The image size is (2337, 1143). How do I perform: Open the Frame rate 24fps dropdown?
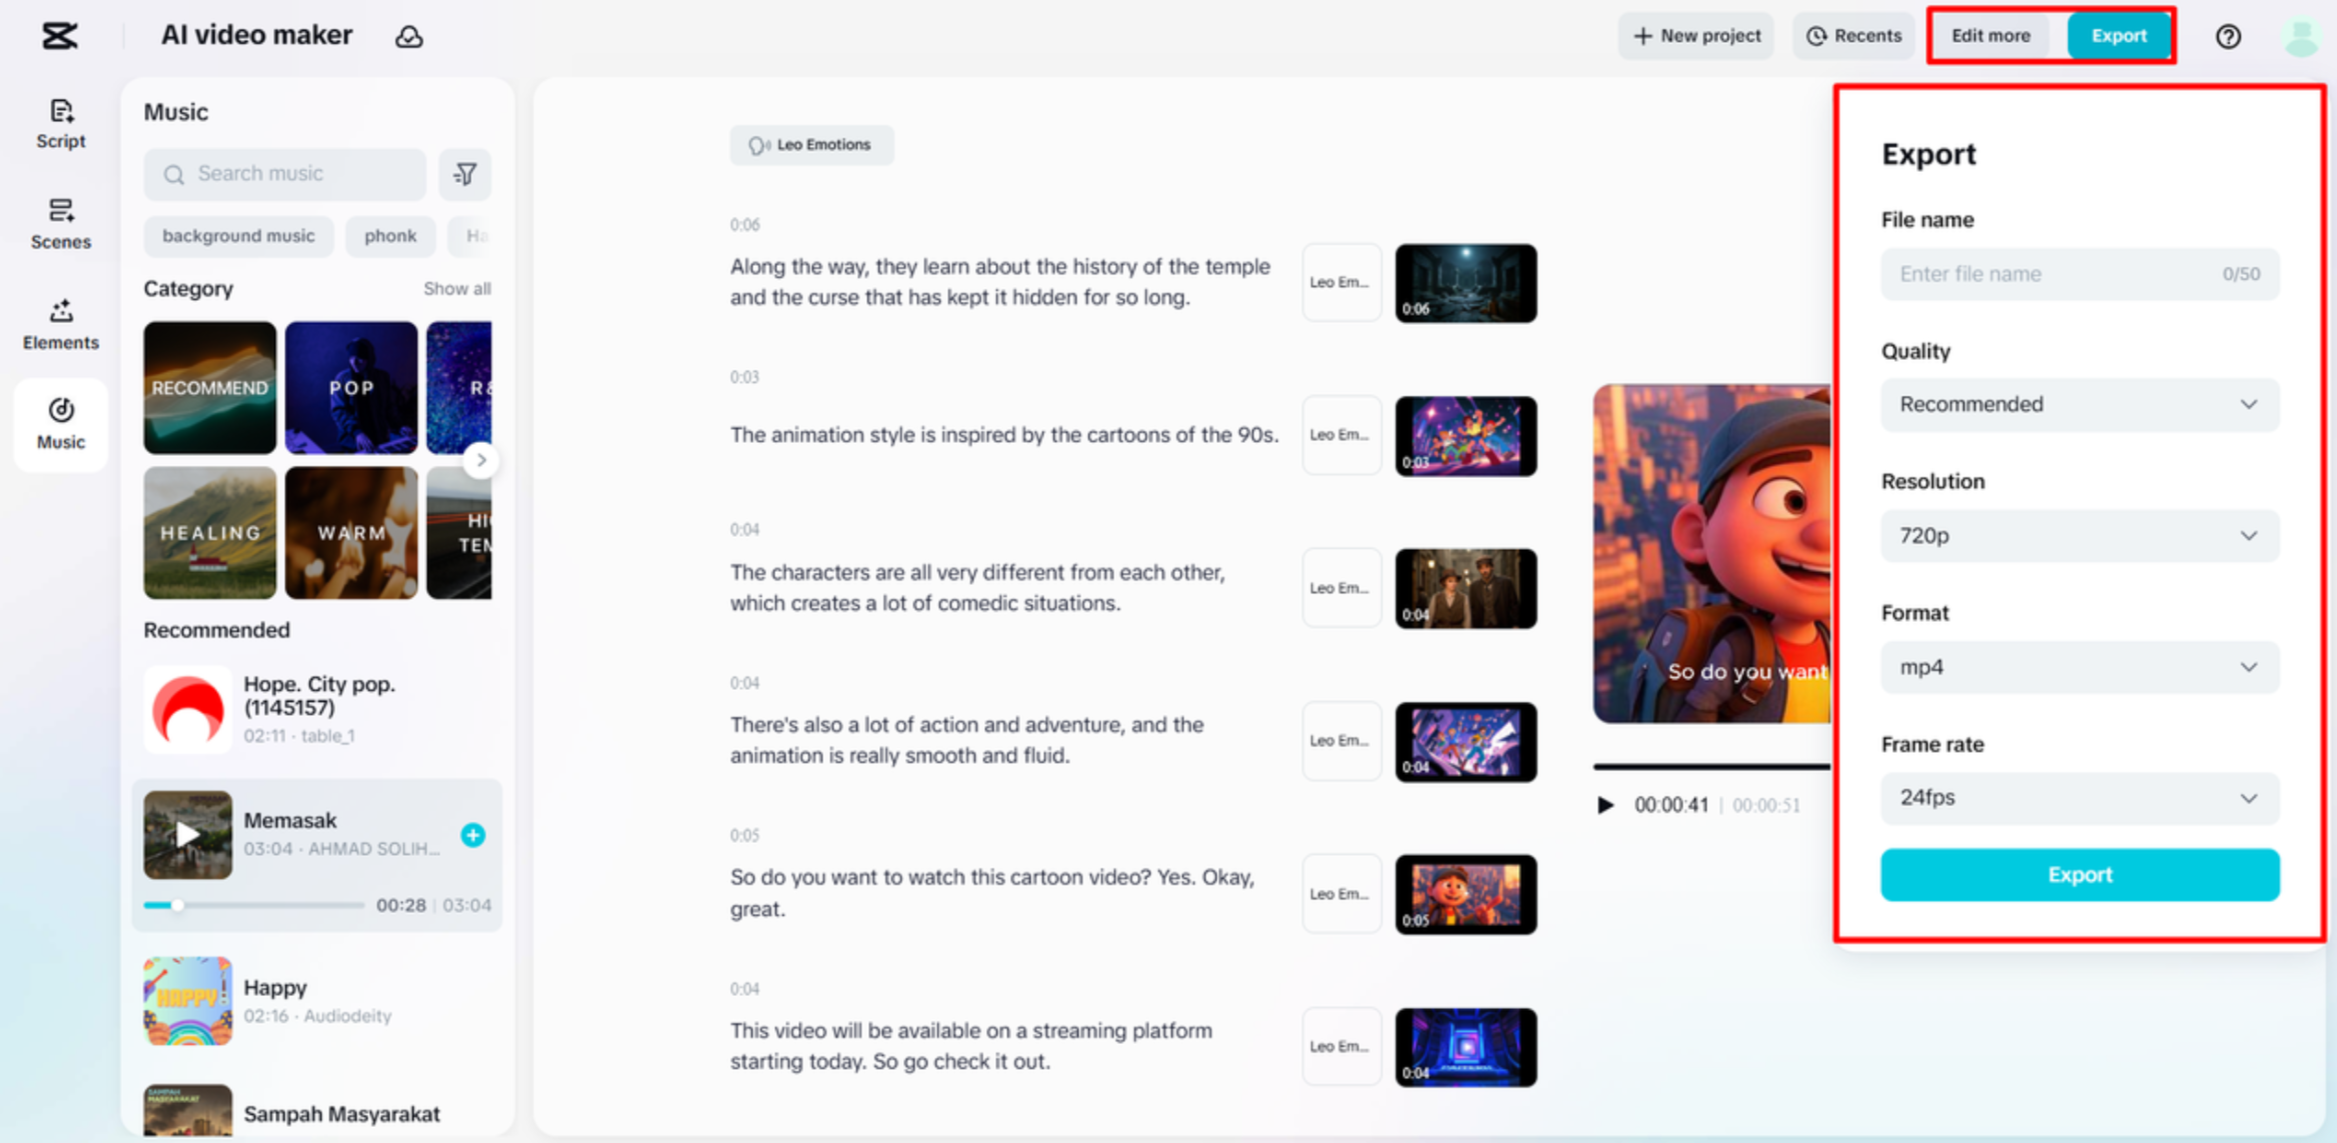[x=2079, y=797]
